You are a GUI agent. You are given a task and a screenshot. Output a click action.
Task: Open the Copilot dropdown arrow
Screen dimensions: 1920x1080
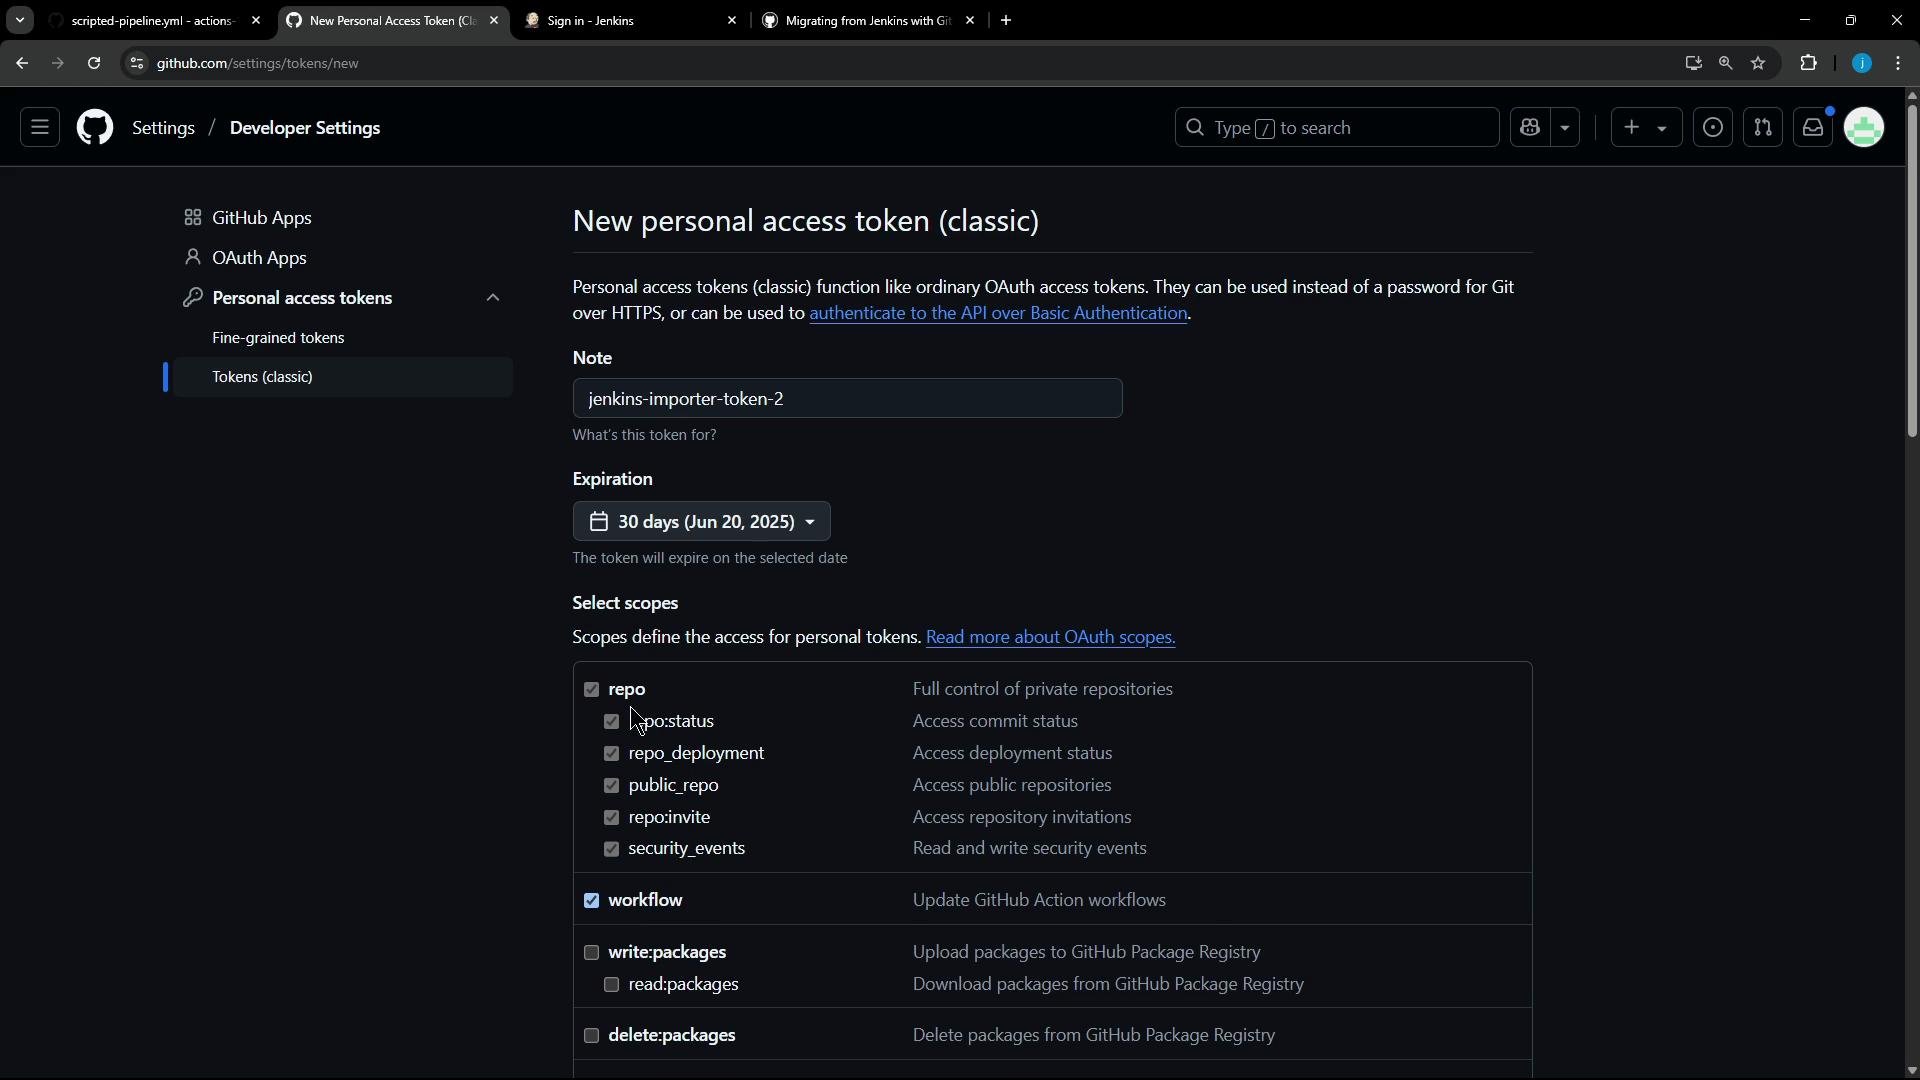point(1565,128)
